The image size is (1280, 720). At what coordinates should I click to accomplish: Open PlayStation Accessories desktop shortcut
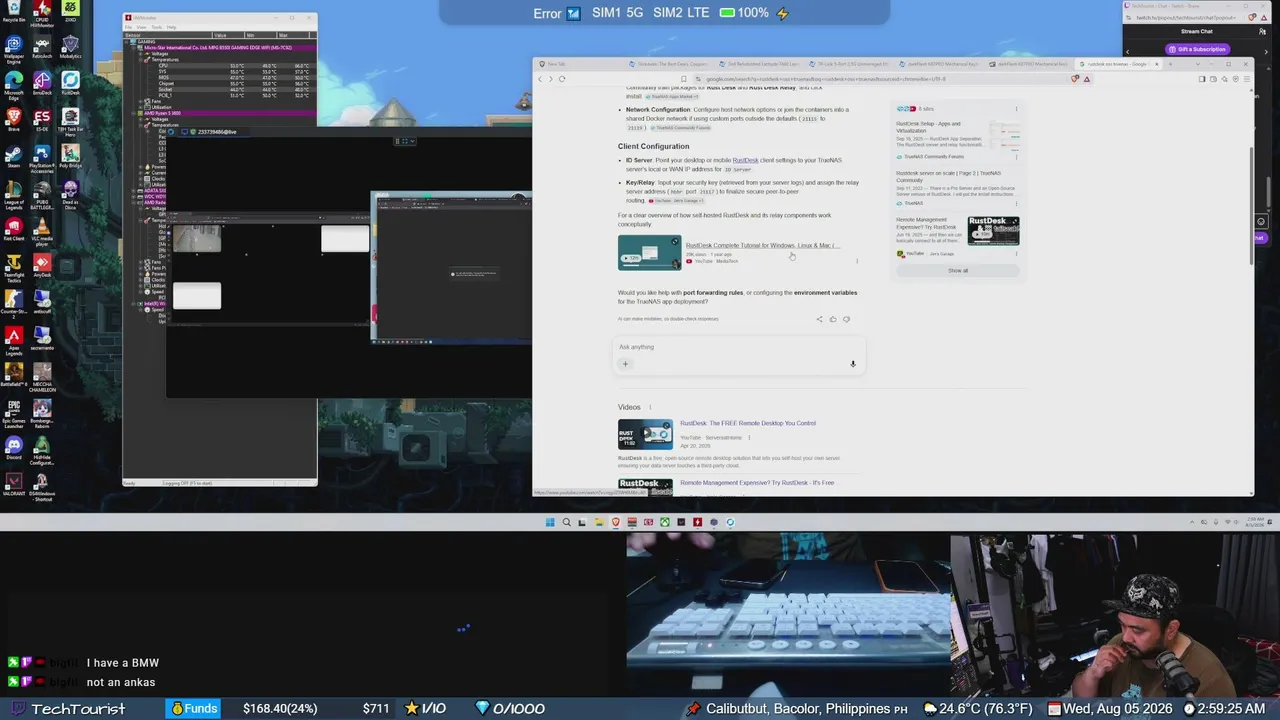(42, 160)
